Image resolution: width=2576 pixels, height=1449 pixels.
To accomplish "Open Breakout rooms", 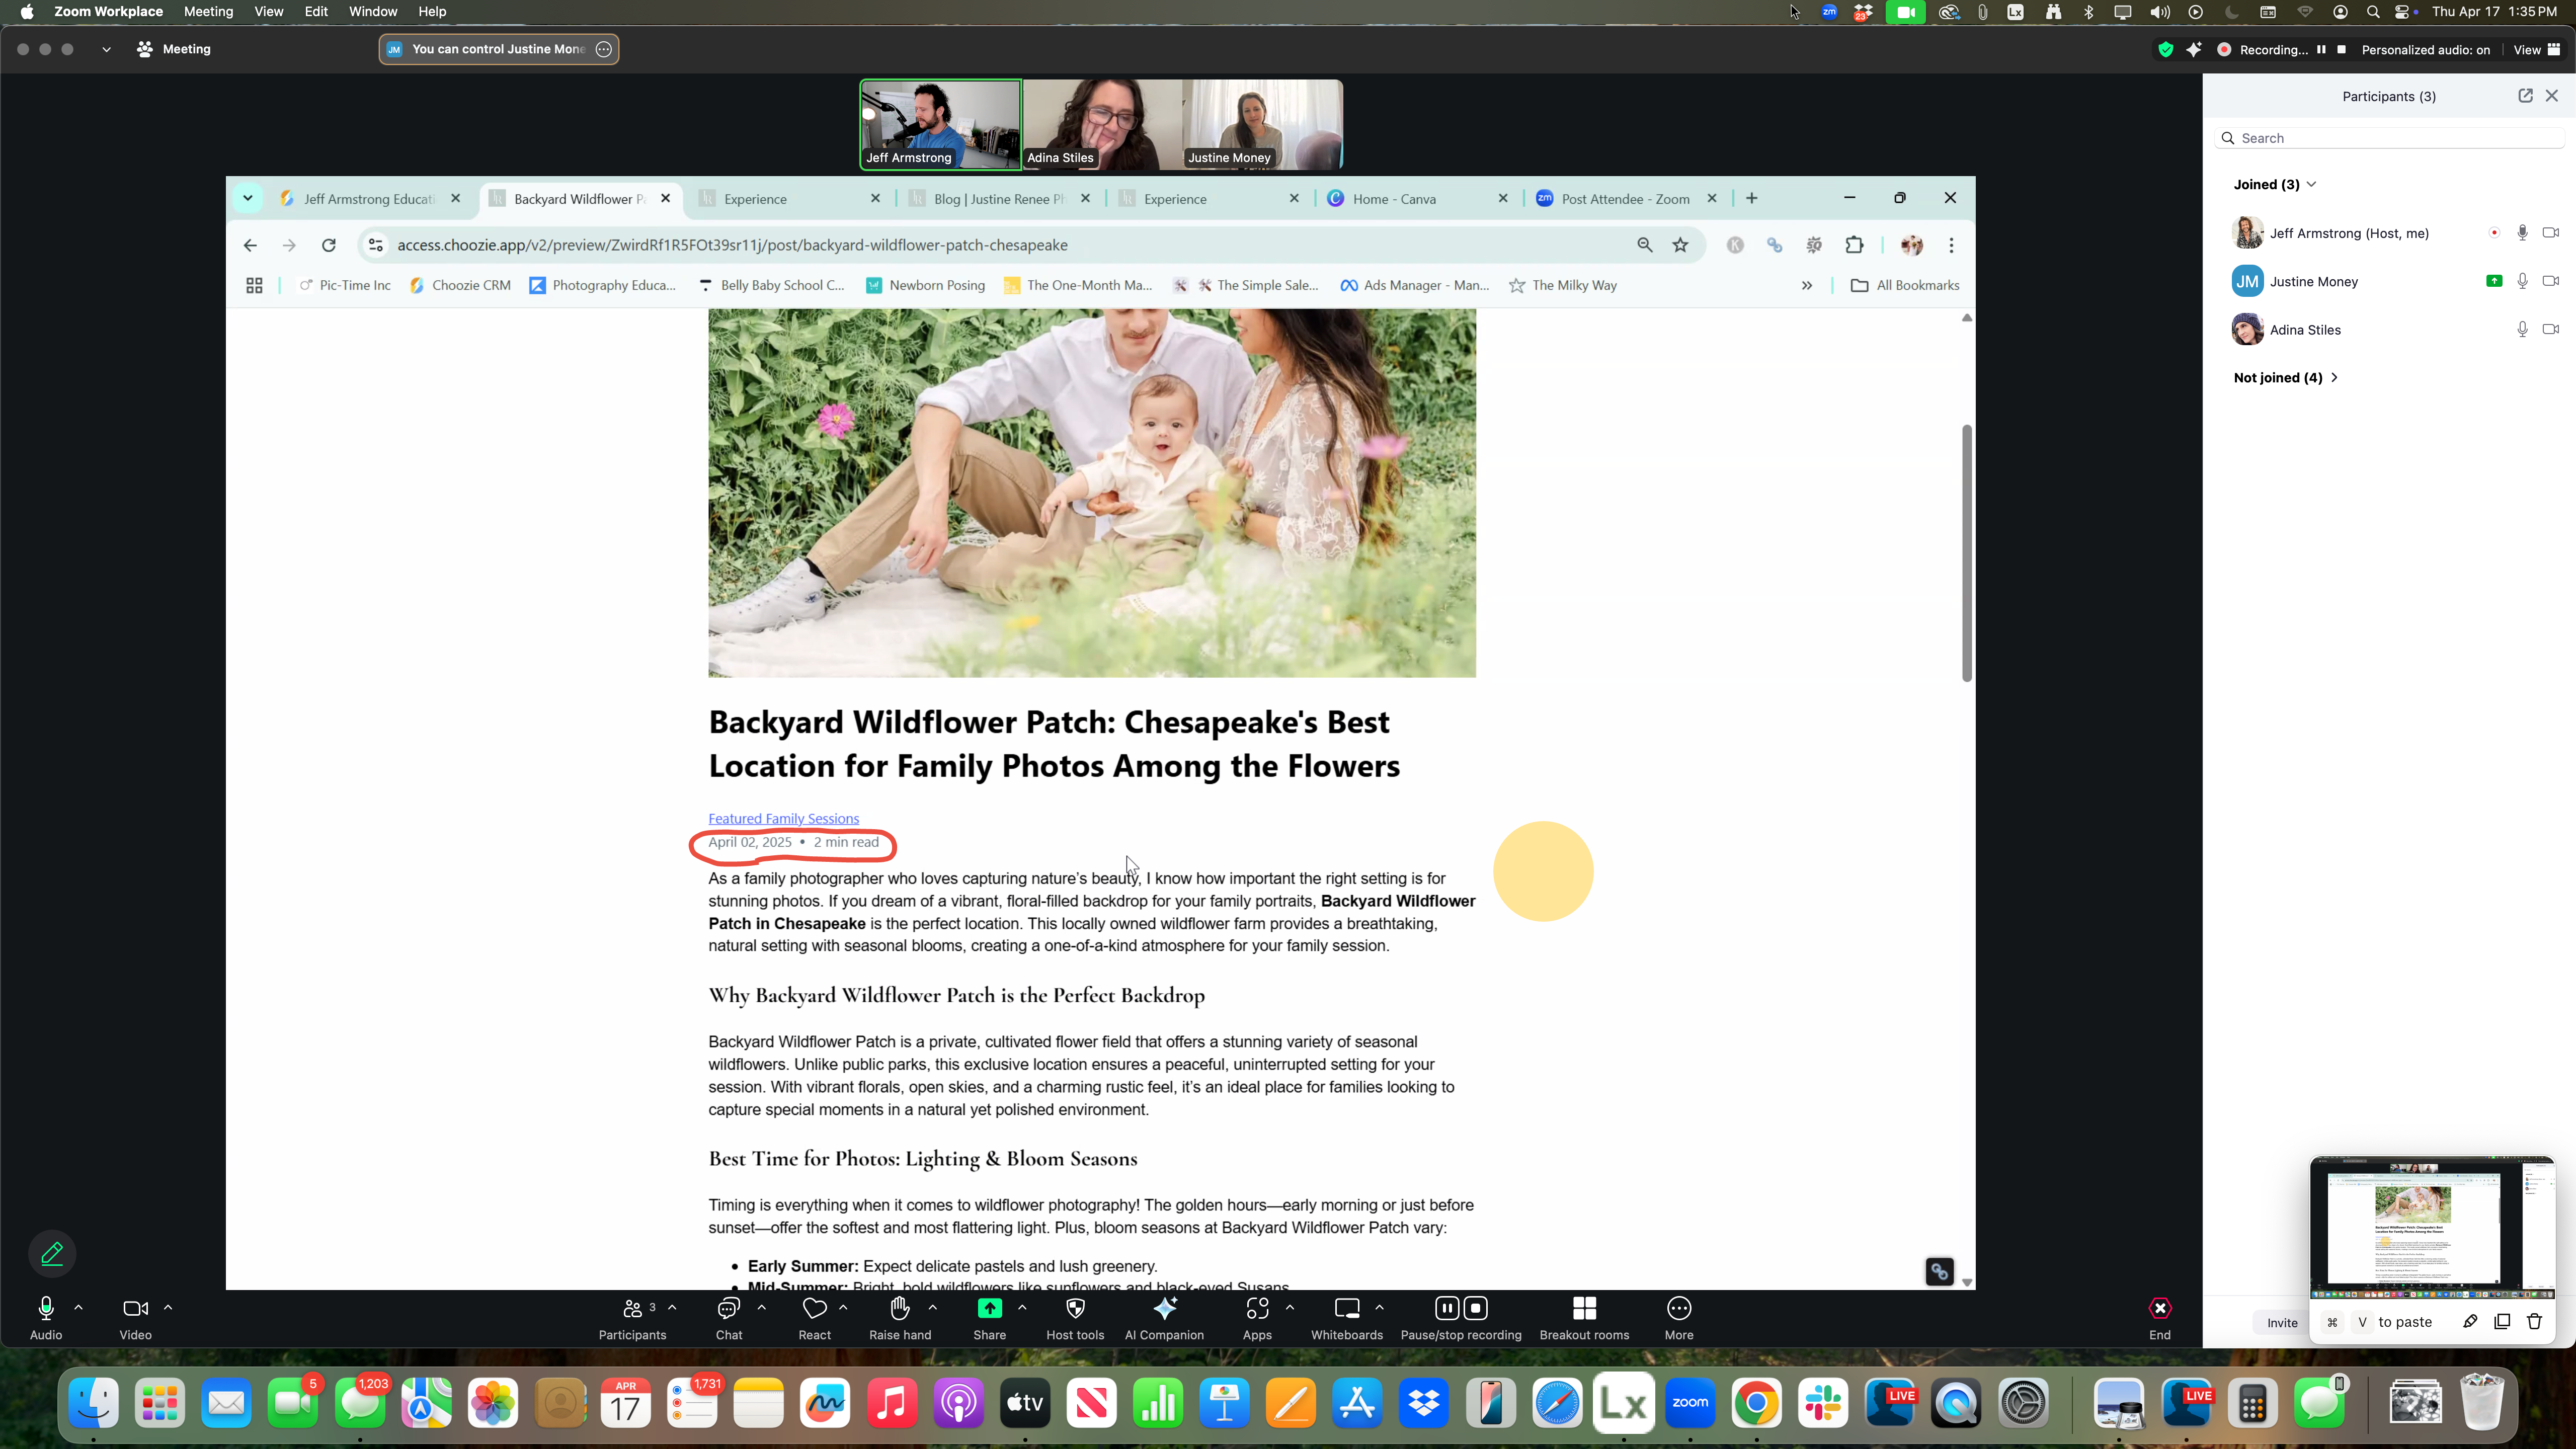I will click(x=1584, y=1317).
